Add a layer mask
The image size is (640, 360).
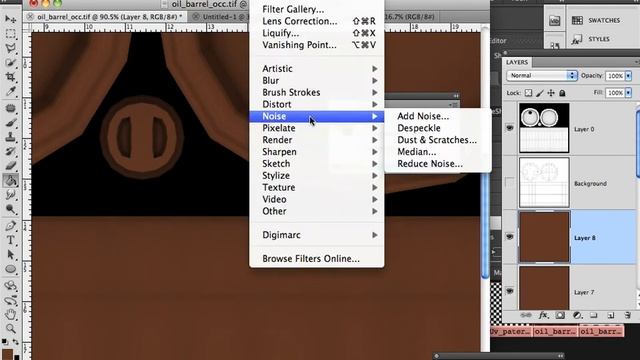pos(560,316)
